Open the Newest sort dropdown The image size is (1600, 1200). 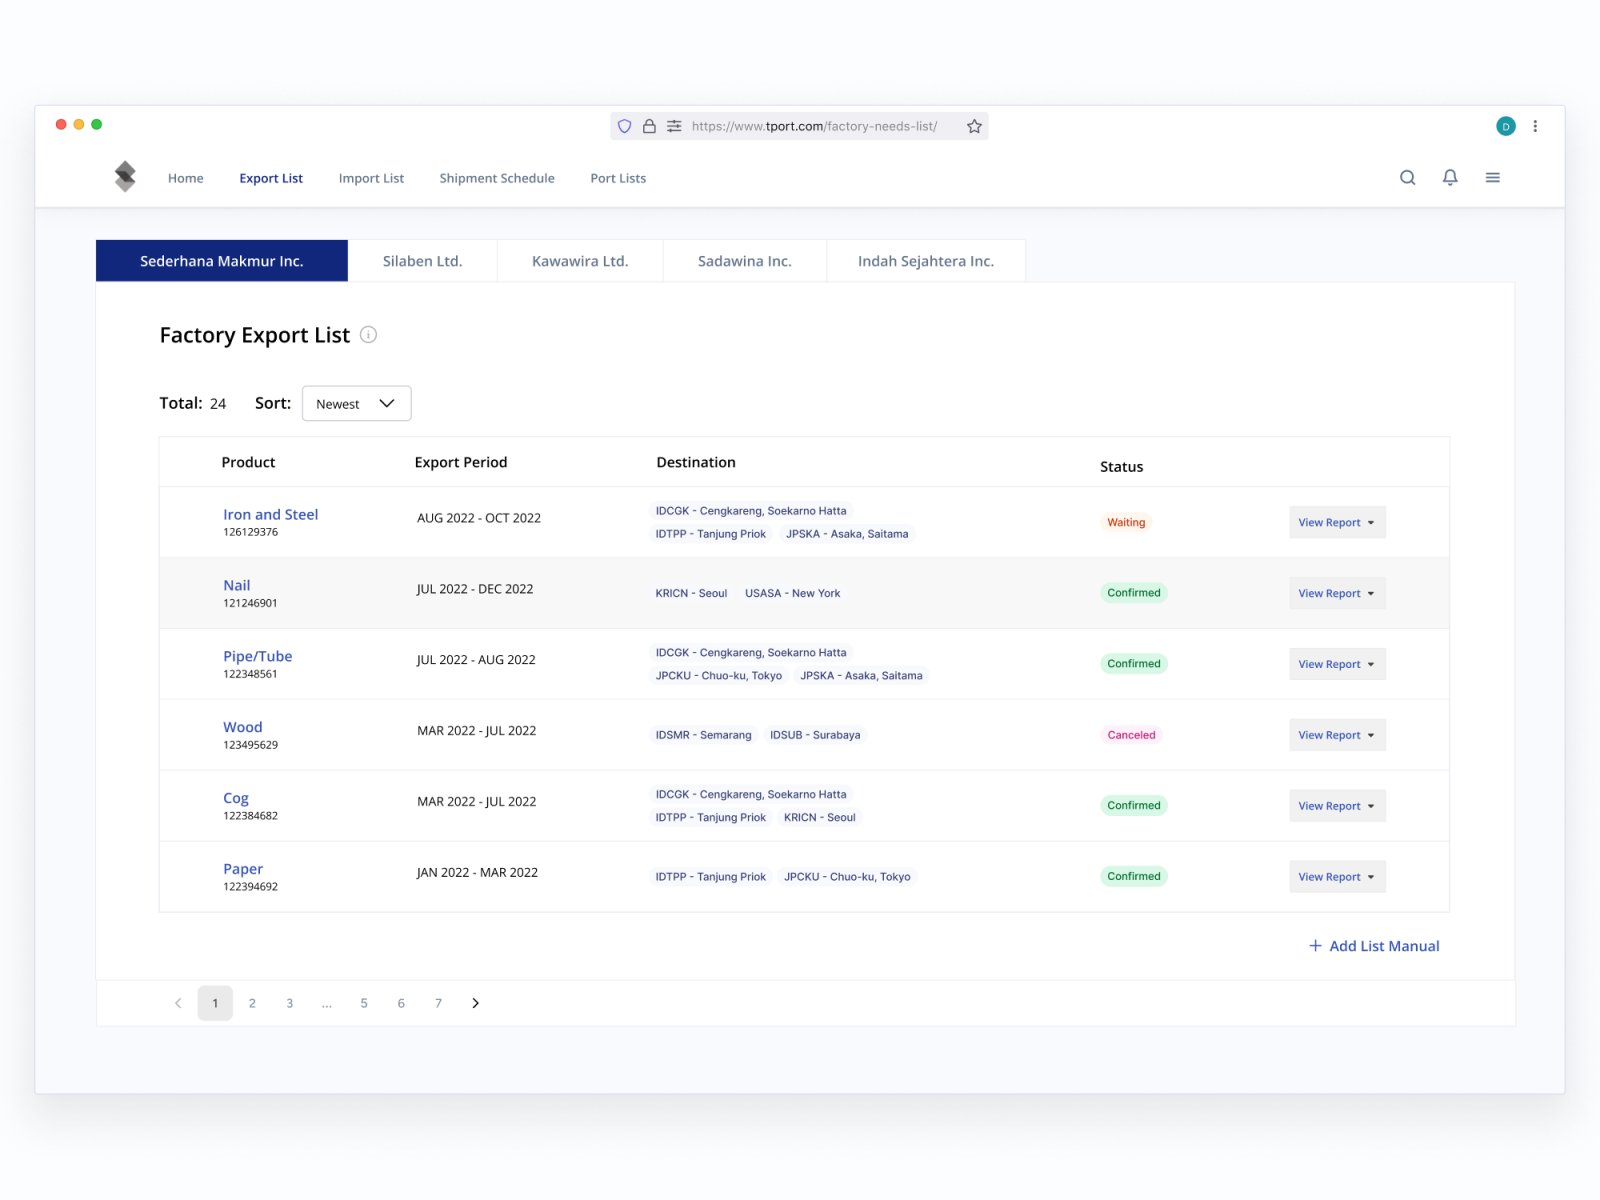click(356, 403)
